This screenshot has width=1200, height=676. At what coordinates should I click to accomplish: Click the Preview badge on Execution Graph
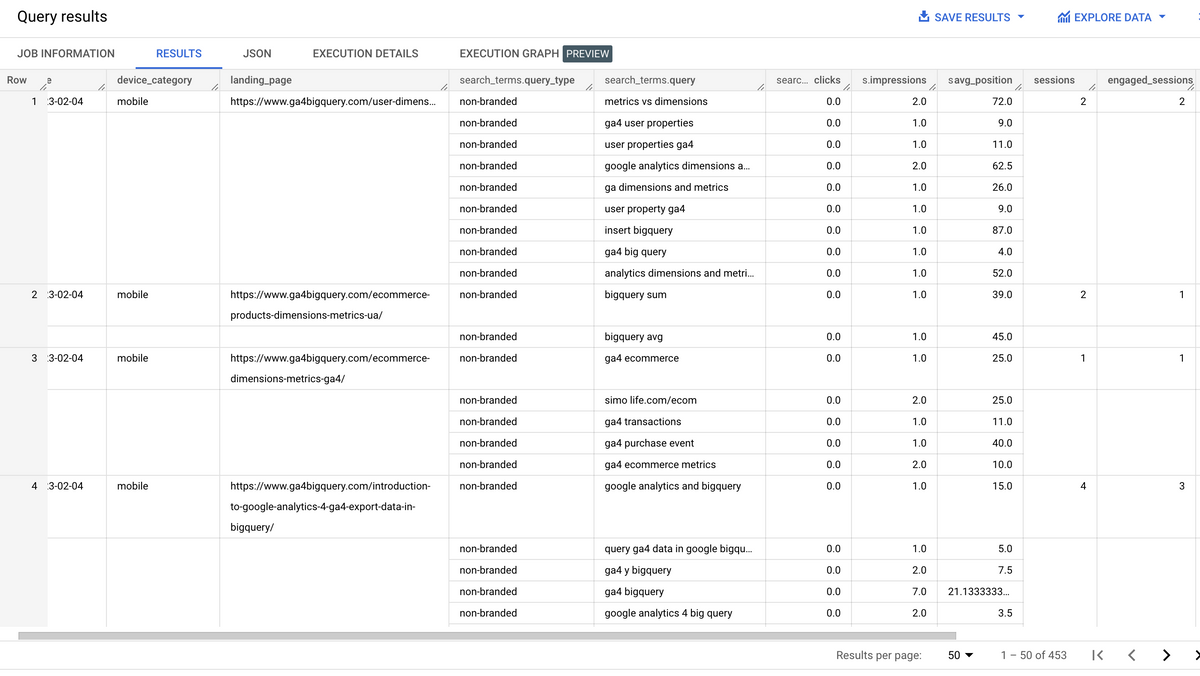(x=587, y=53)
